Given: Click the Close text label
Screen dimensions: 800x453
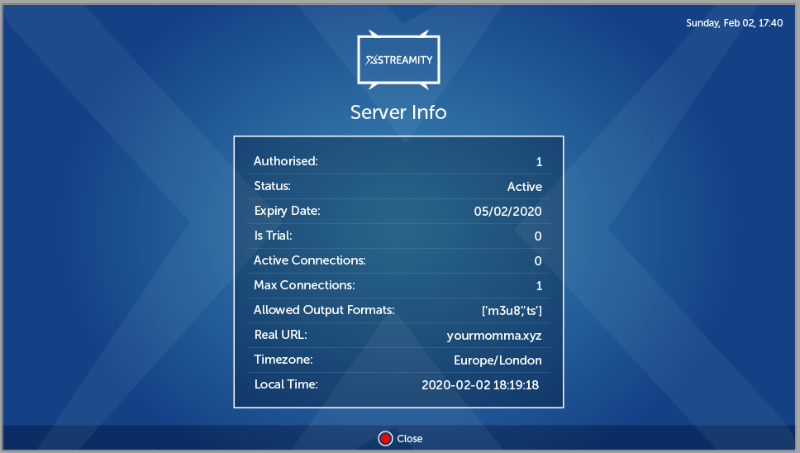Looking at the screenshot, I should pyautogui.click(x=410, y=438).
